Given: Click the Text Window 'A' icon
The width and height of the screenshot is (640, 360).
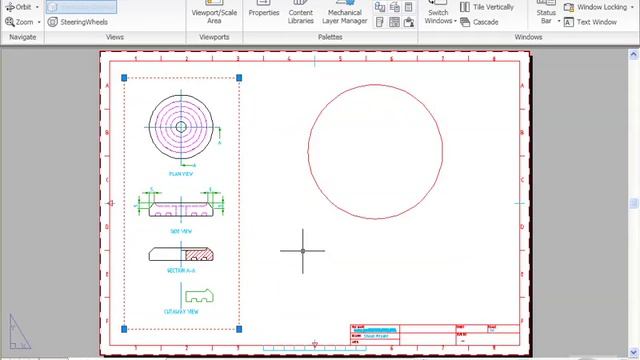Looking at the screenshot, I should click(569, 22).
